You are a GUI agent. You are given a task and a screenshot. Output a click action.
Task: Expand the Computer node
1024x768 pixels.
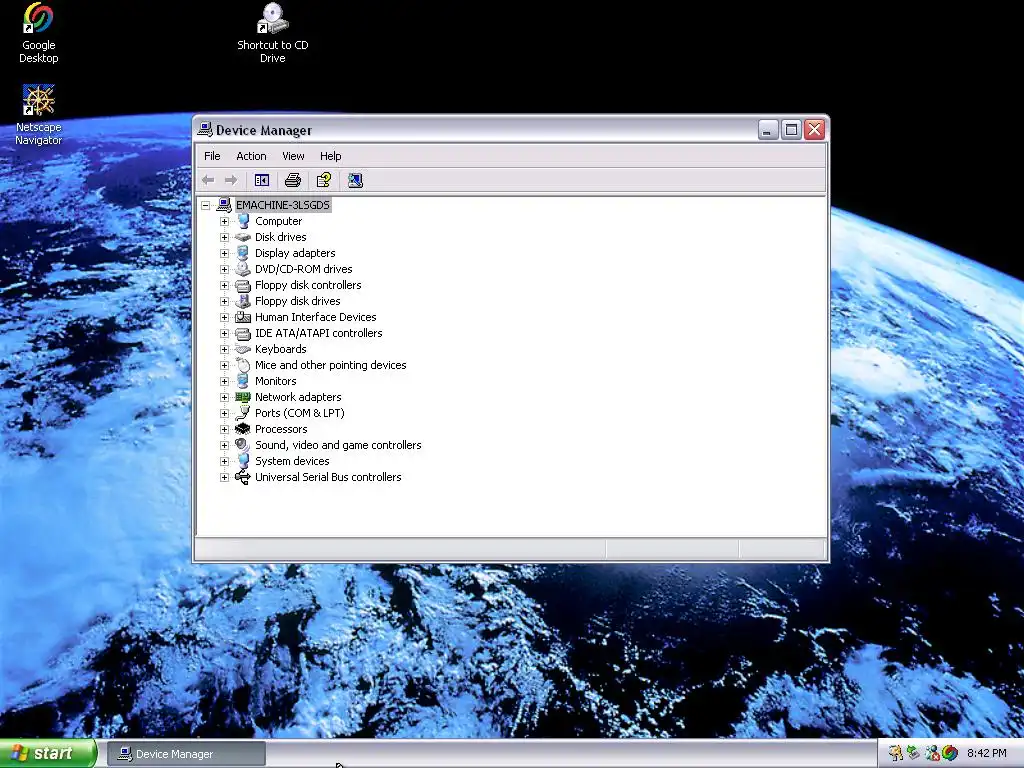pos(225,221)
